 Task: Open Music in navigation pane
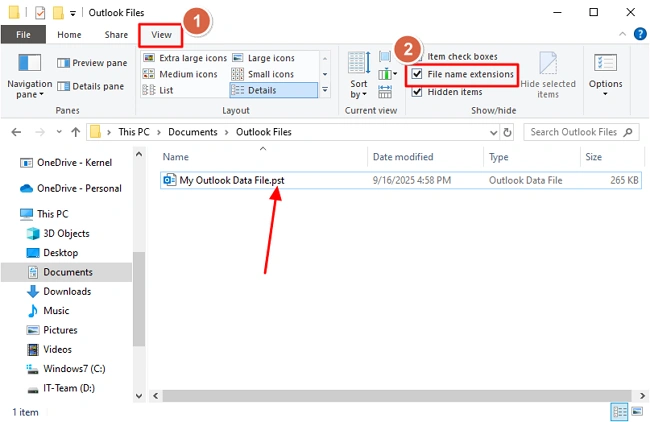click(x=48, y=311)
